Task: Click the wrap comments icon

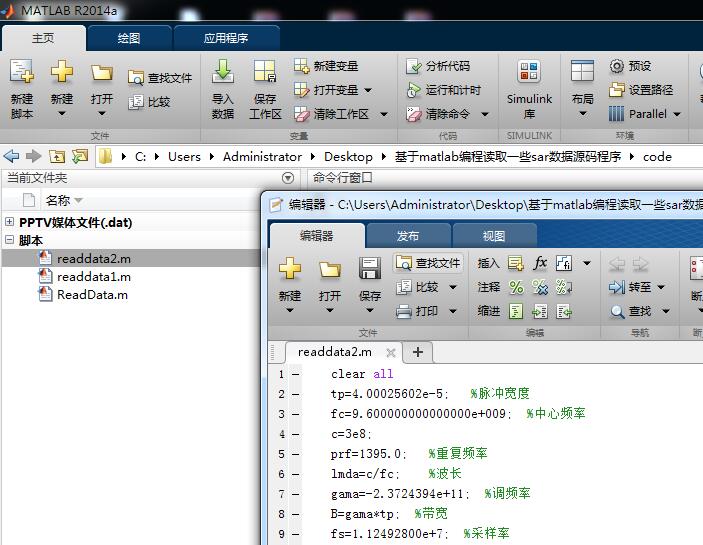Action: [x=564, y=287]
